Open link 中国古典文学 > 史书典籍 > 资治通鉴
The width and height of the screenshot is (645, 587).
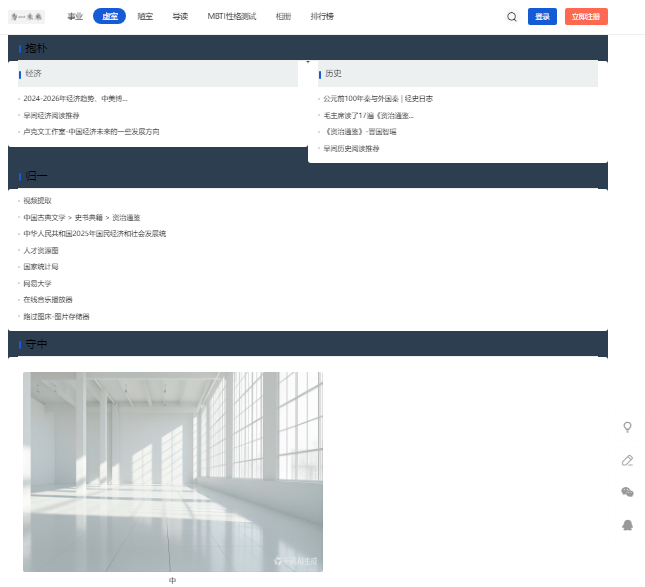[82, 218]
